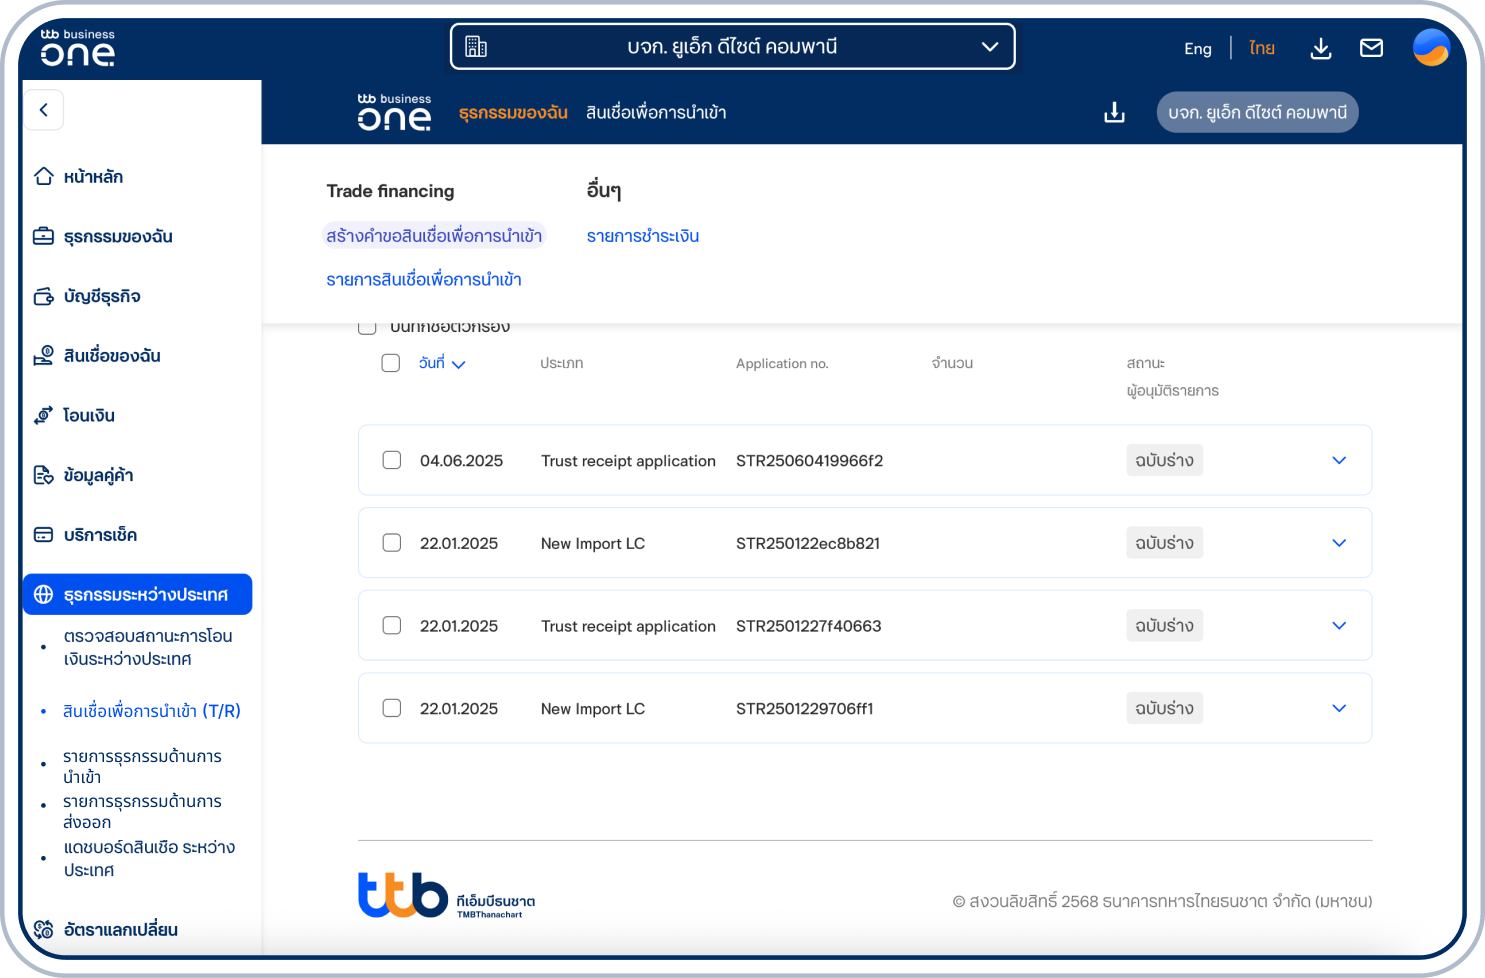Expand row STR250122ec8b821 details chevron
Screen dimensions: 1485x978
point(1339,543)
